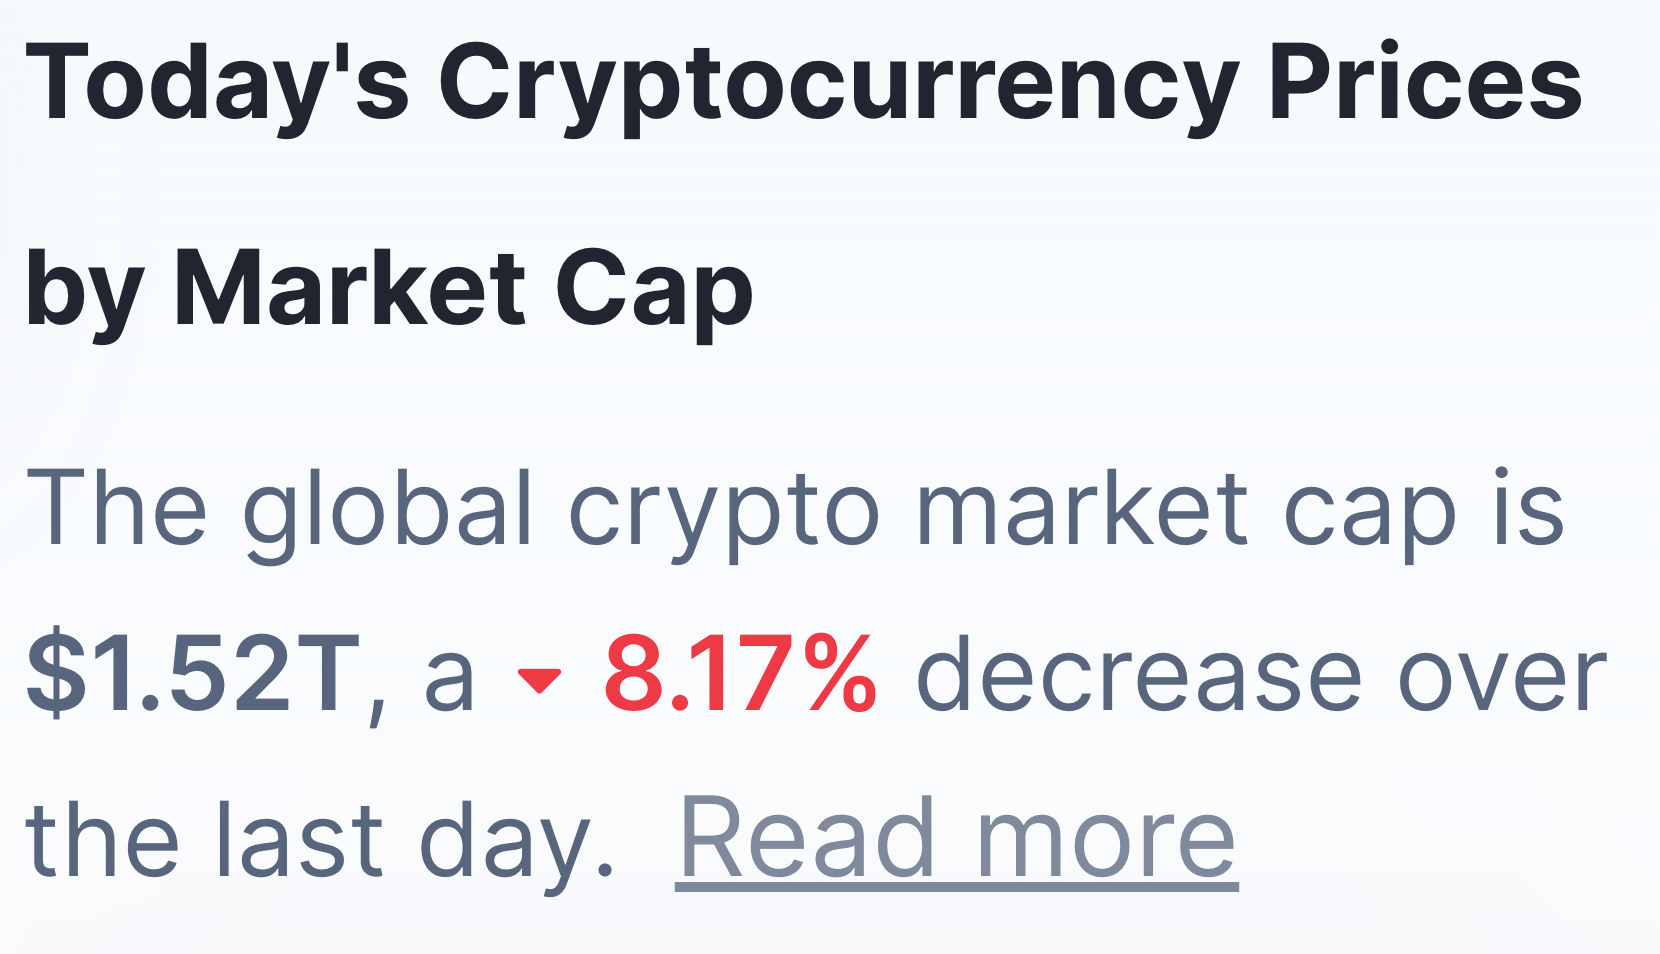Viewport: 1660px width, 954px height.
Task: Click the word Prices in the heading
Action: (x=1425, y=85)
